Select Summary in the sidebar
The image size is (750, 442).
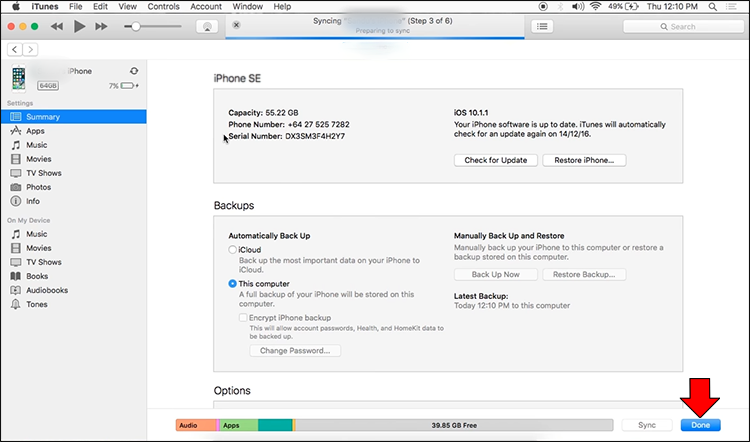point(74,117)
